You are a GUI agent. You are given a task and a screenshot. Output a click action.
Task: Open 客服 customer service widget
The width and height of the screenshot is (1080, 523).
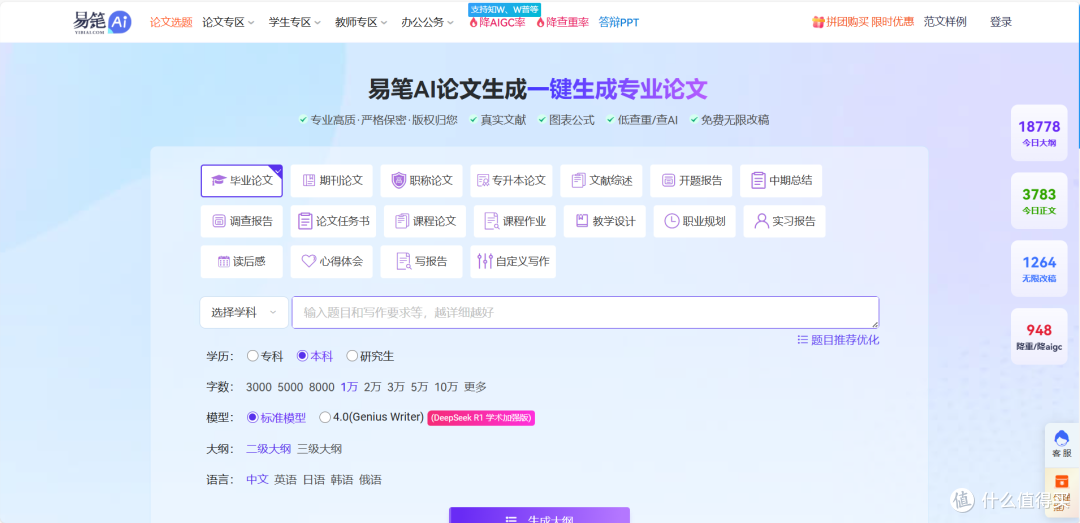pyautogui.click(x=1062, y=445)
